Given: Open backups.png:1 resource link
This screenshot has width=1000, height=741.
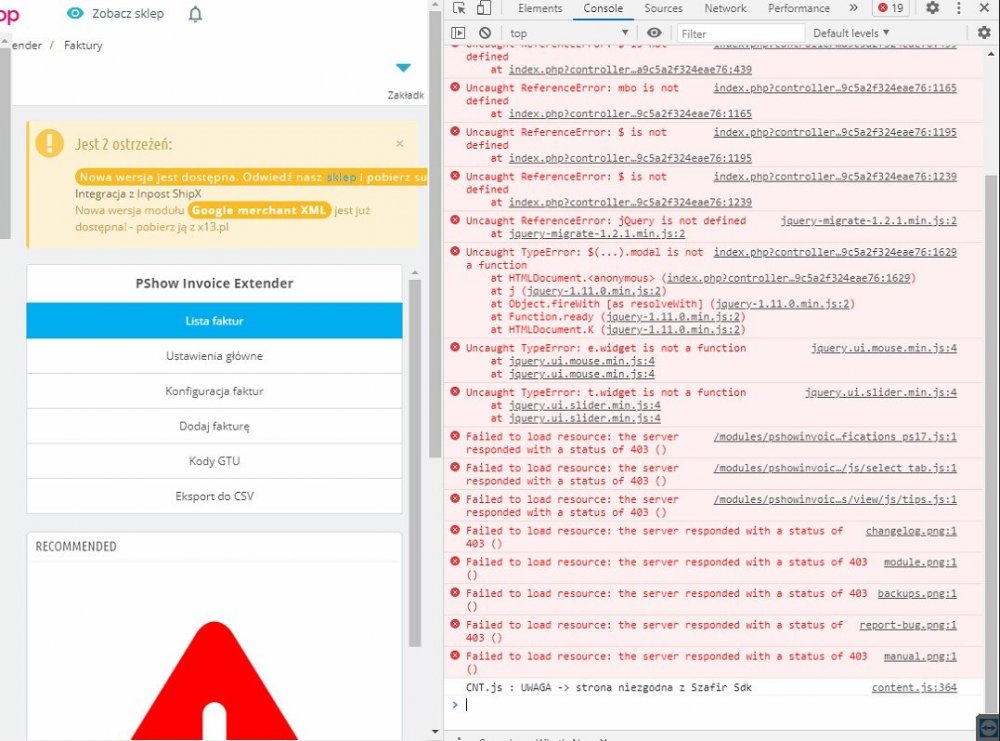Looking at the screenshot, I should [x=917, y=593].
